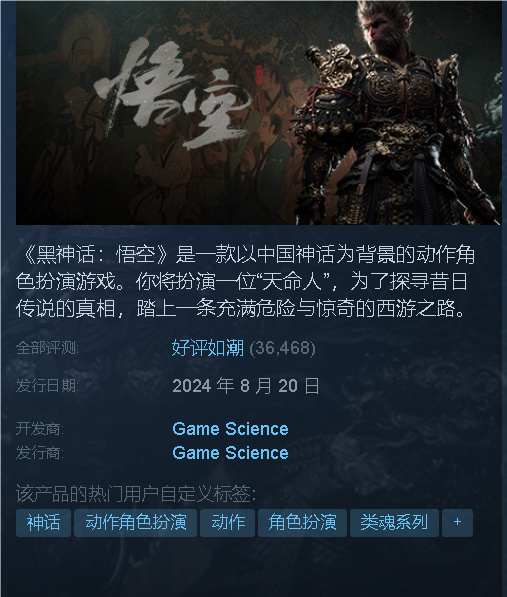Select the 动作角色扮演 tag

pos(136,522)
